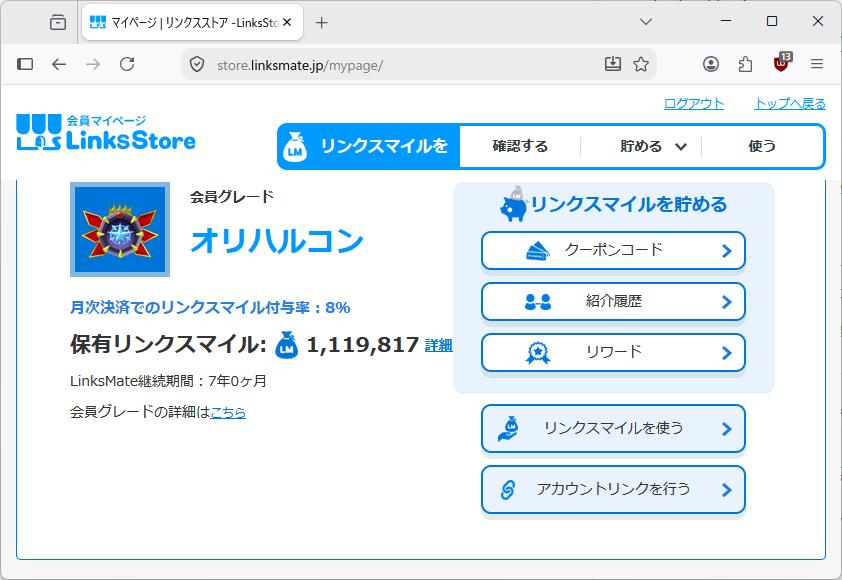This screenshot has width=842, height=580.
Task: Open the list all tabs dropdown
Action: point(646,22)
